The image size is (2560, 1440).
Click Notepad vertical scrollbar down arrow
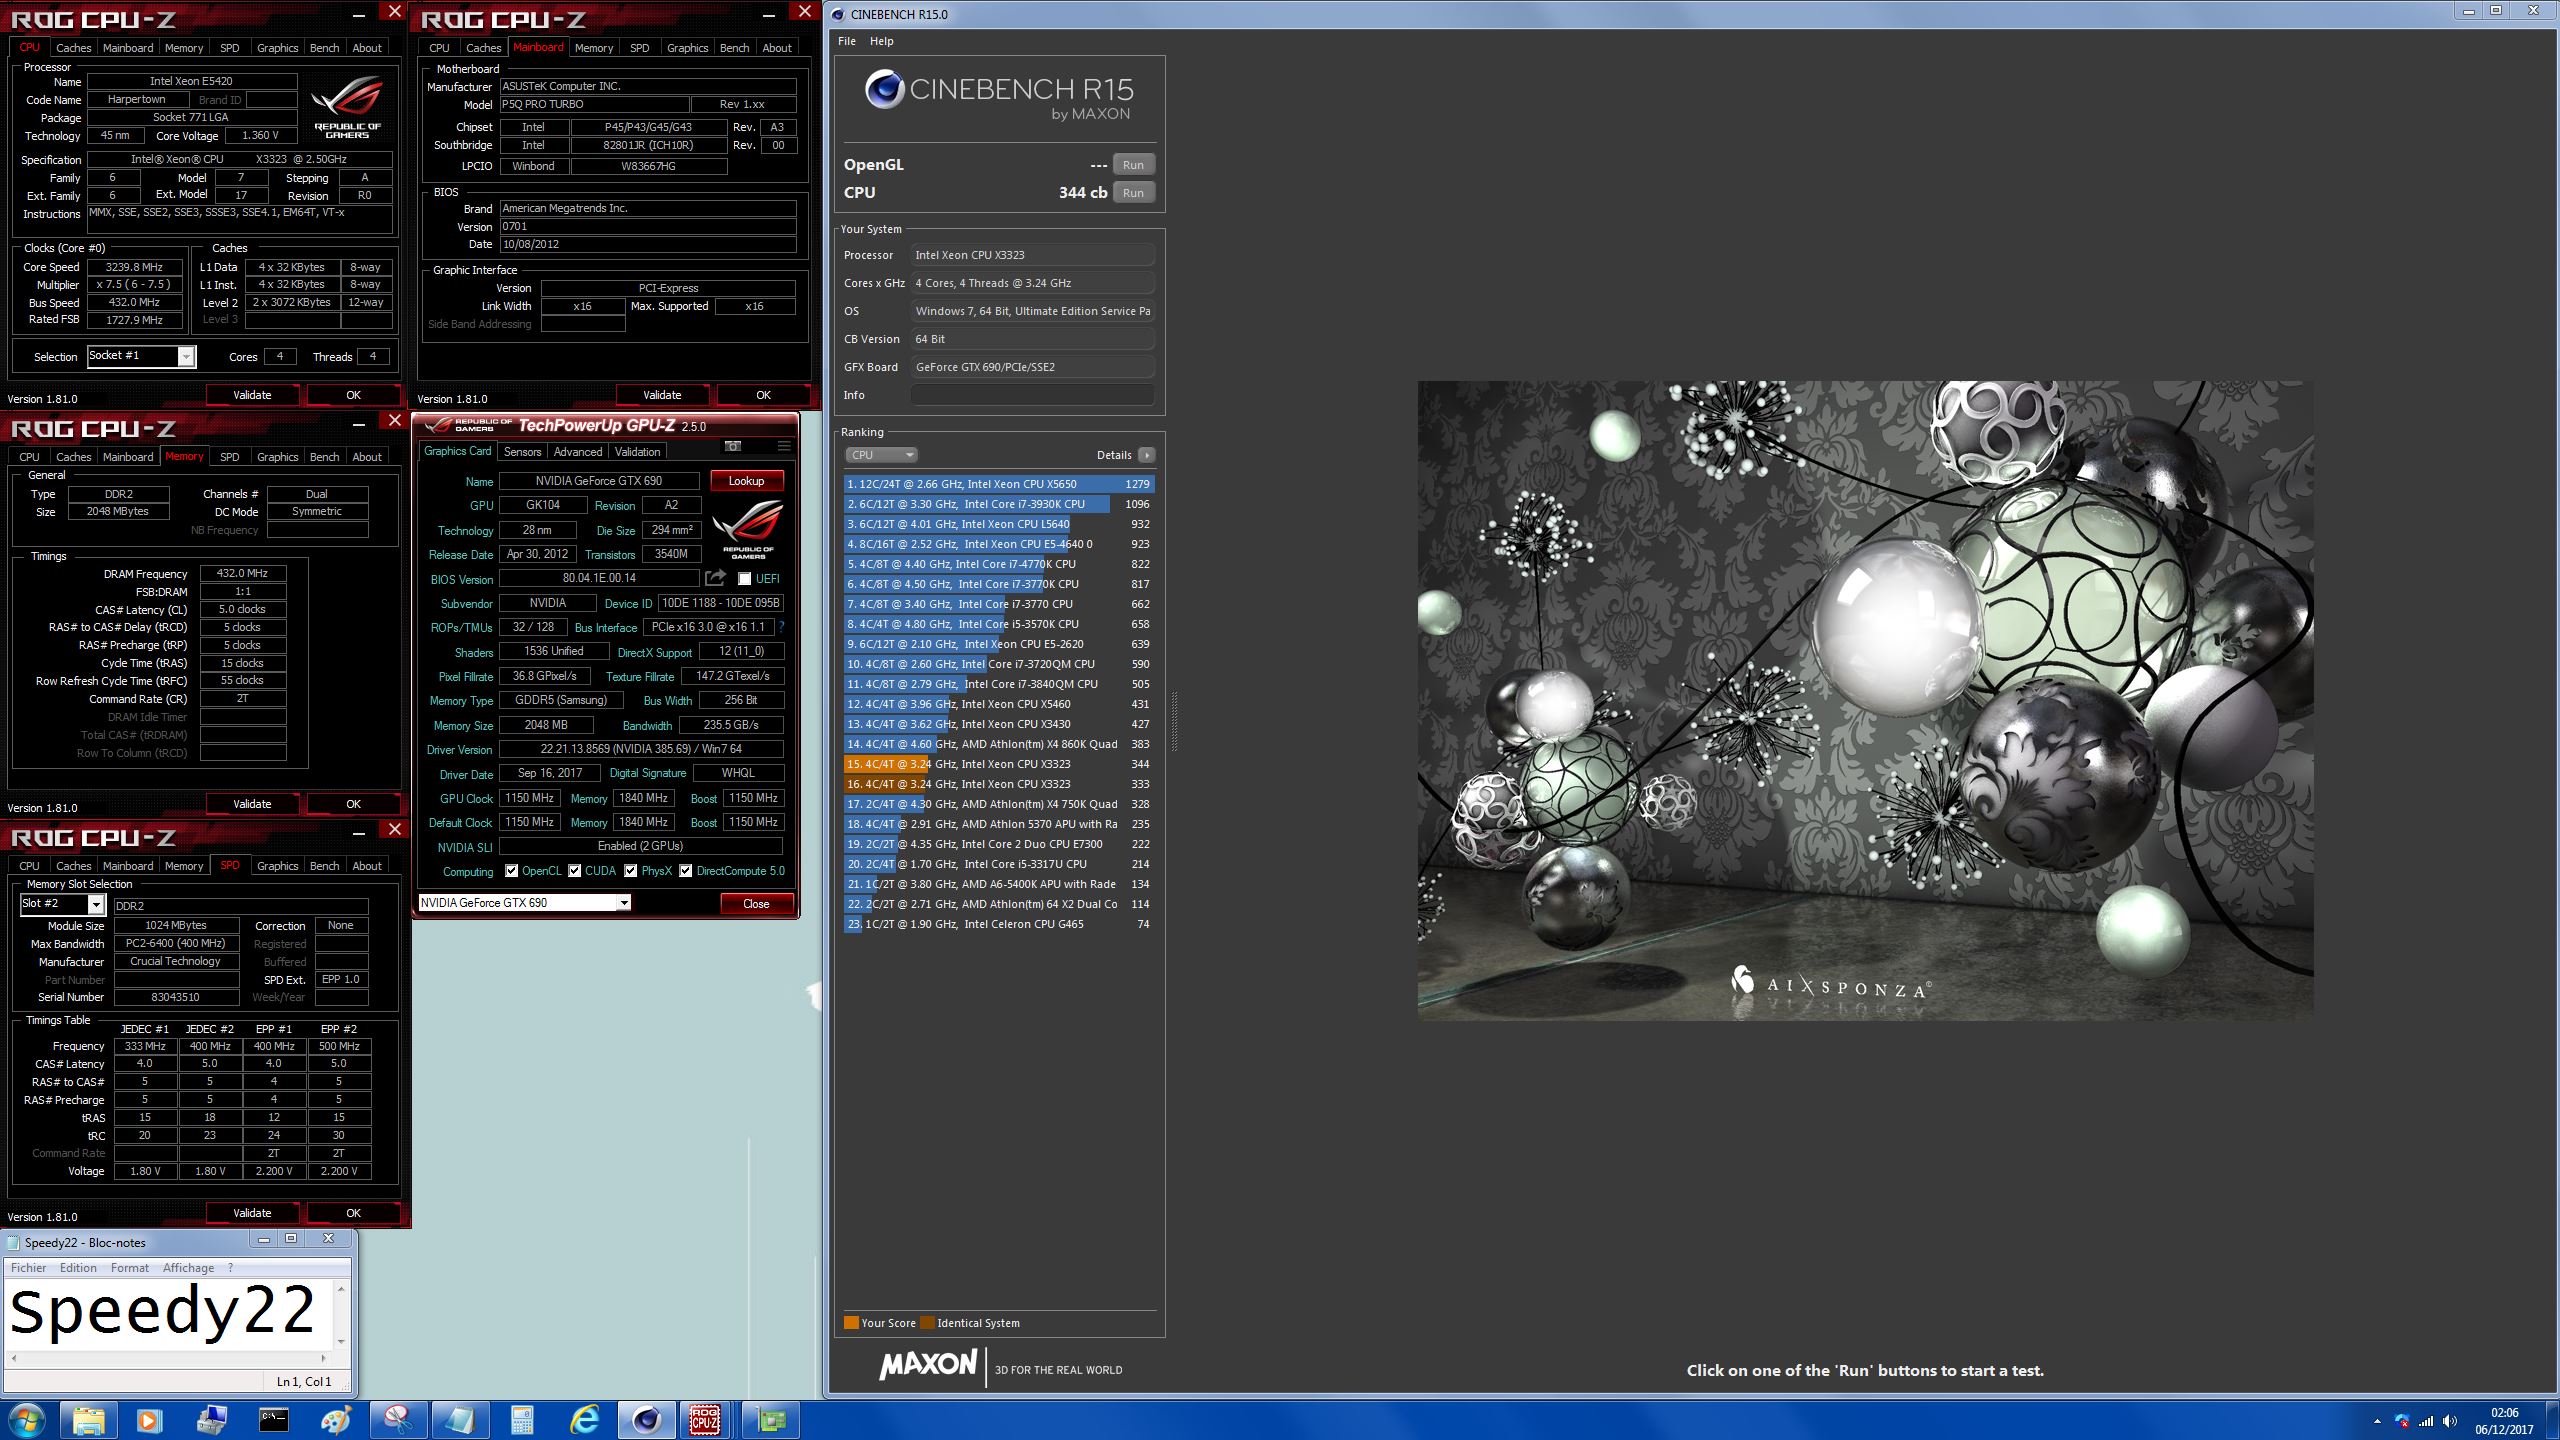point(341,1341)
